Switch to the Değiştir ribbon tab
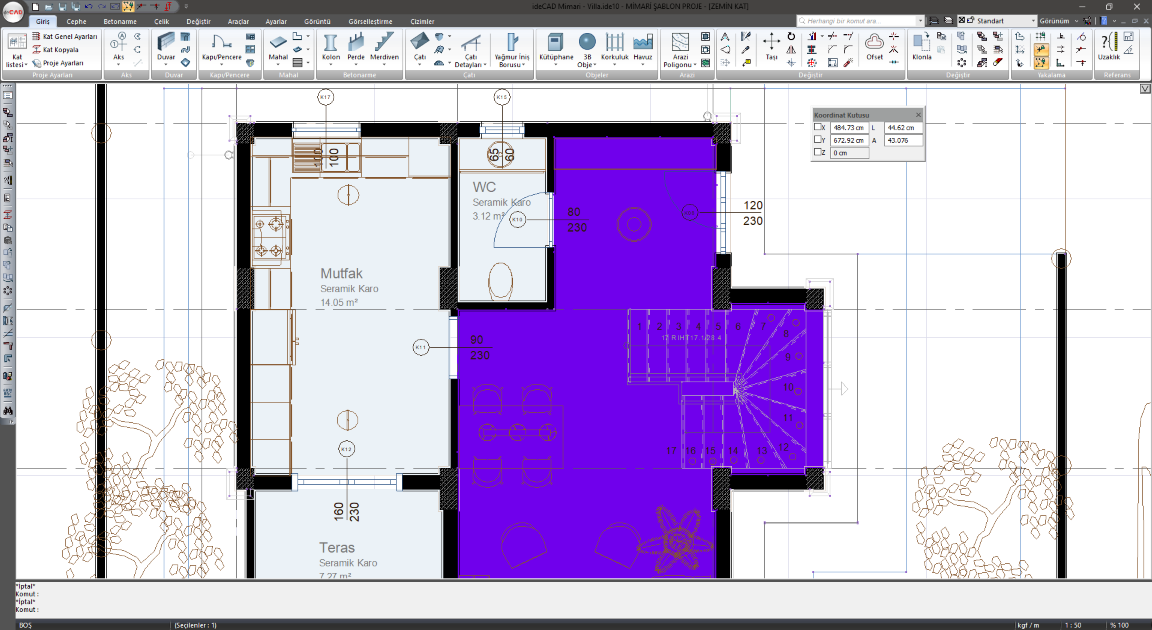The height and width of the screenshot is (630, 1152). click(x=198, y=21)
